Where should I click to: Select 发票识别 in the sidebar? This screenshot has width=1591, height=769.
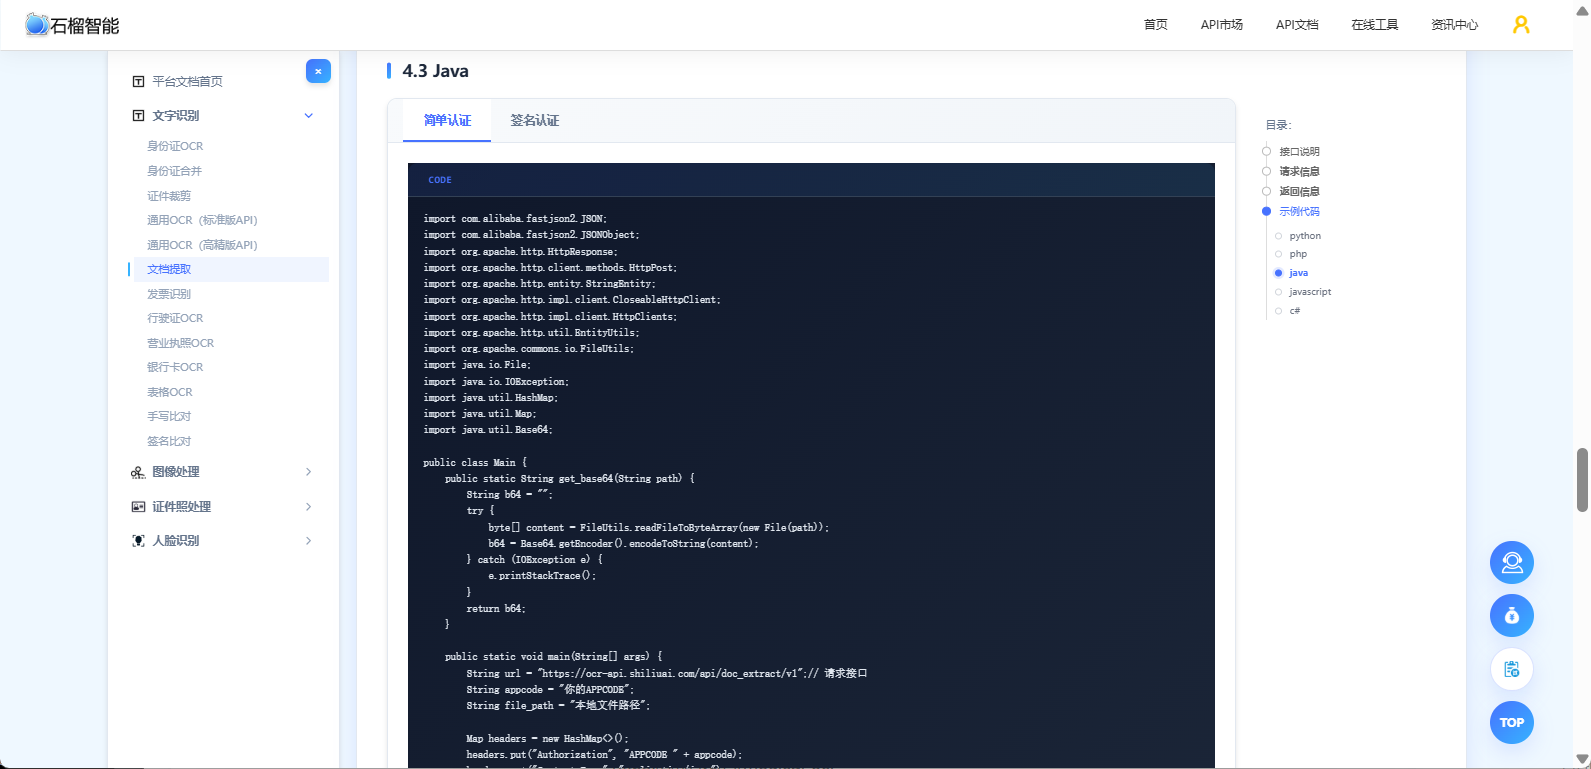pyautogui.click(x=168, y=294)
